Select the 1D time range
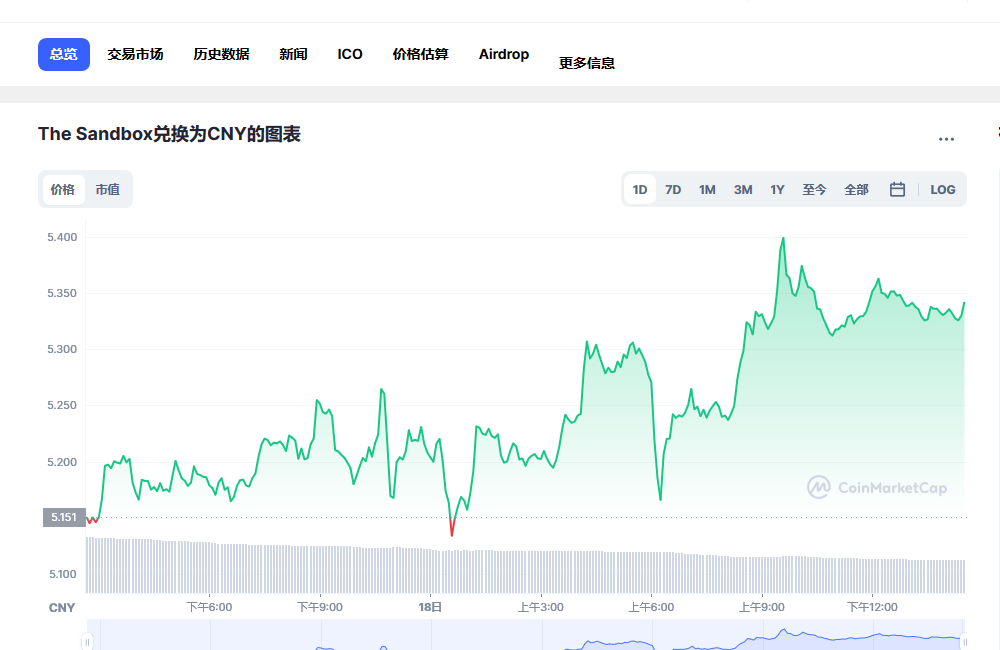 click(x=640, y=189)
